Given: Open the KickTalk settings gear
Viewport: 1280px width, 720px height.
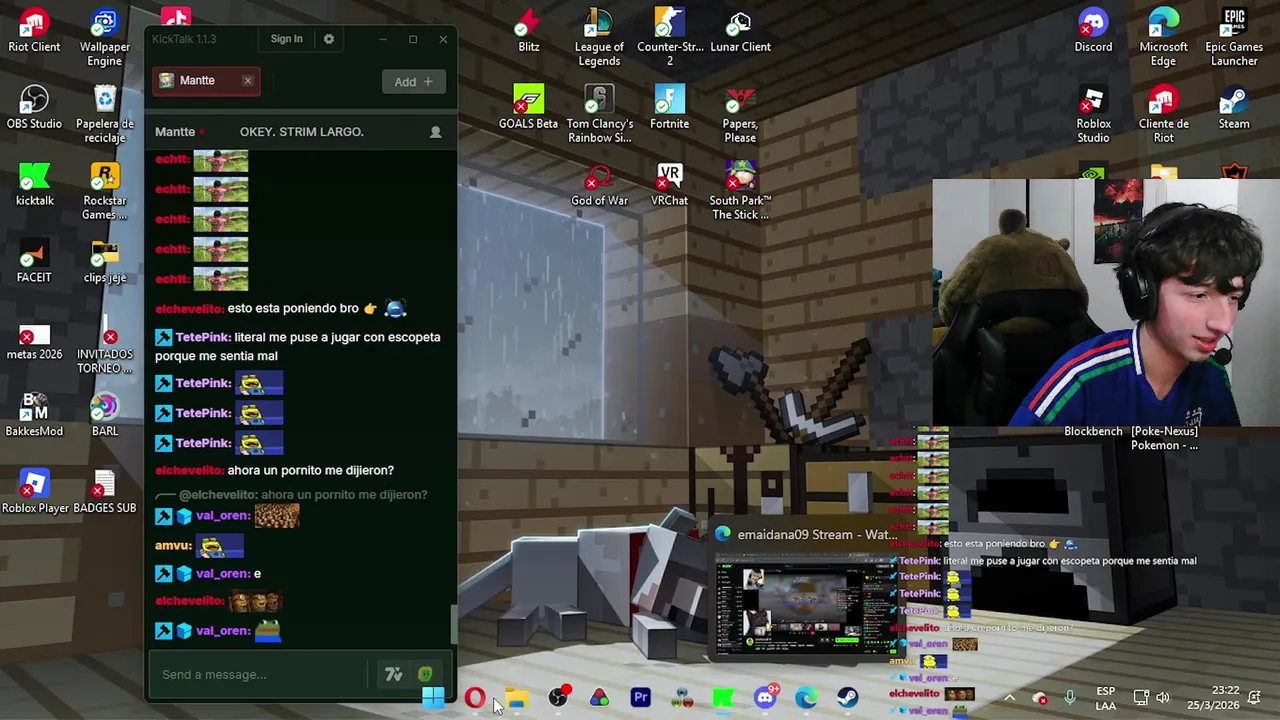Looking at the screenshot, I should click(329, 39).
